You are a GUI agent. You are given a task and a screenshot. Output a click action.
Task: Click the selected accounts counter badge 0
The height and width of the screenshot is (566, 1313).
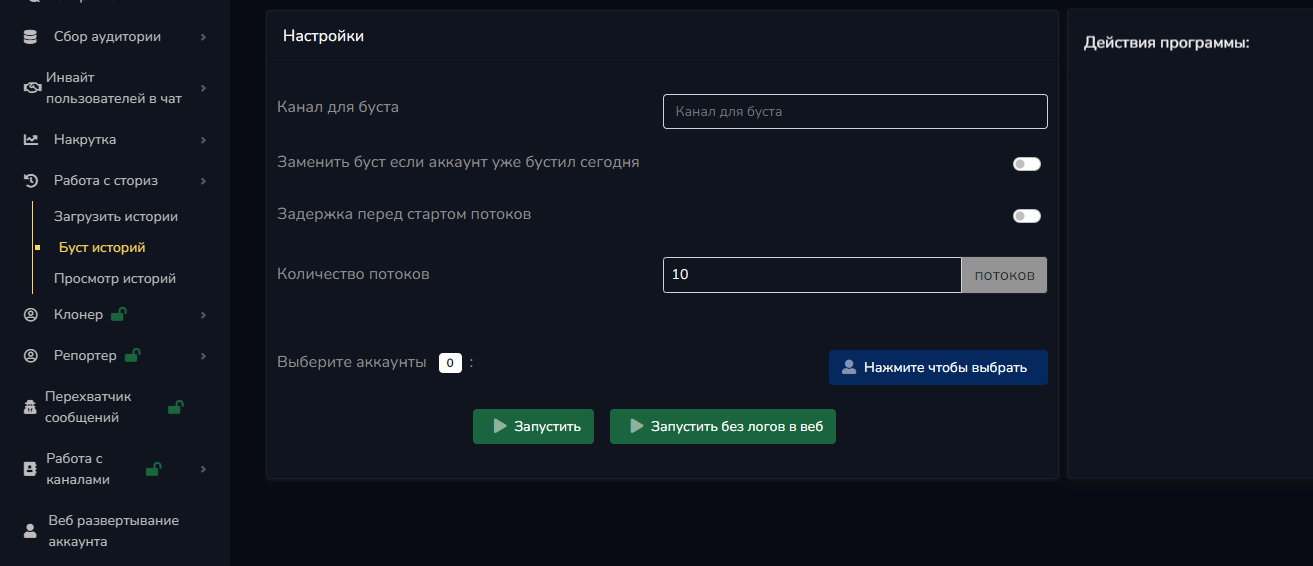pyautogui.click(x=450, y=363)
